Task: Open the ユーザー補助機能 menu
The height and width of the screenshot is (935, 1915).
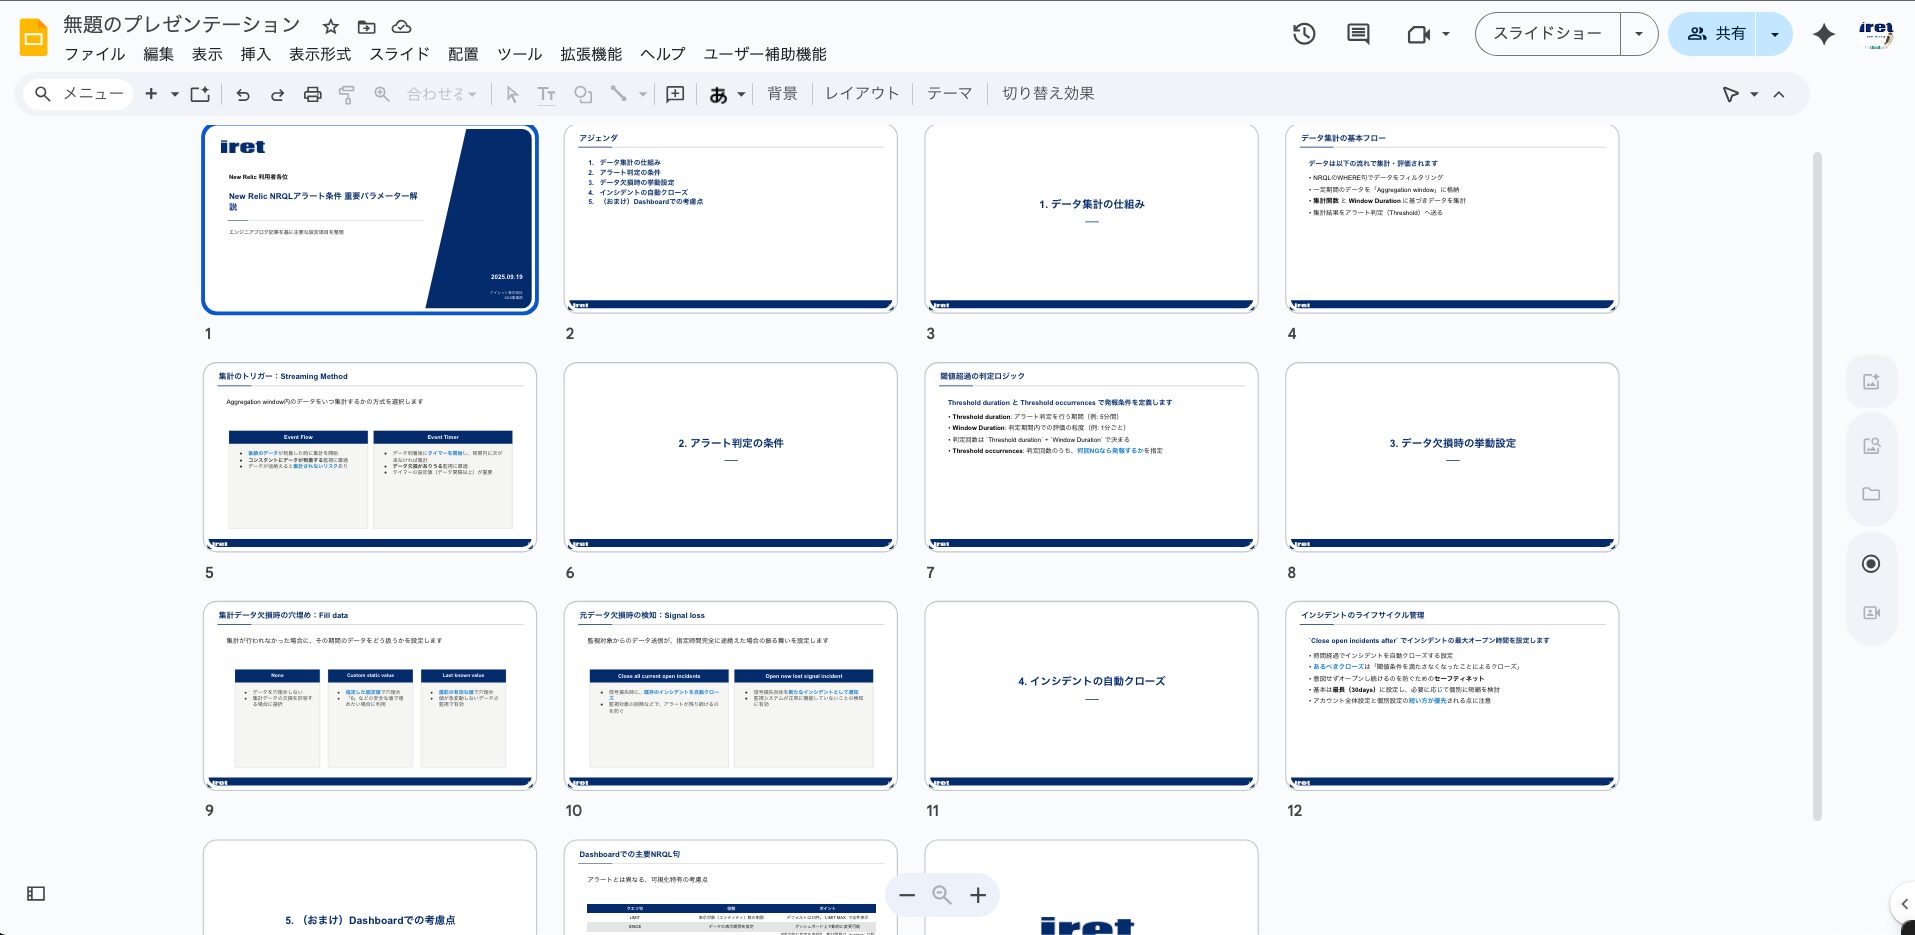Action: click(x=765, y=54)
